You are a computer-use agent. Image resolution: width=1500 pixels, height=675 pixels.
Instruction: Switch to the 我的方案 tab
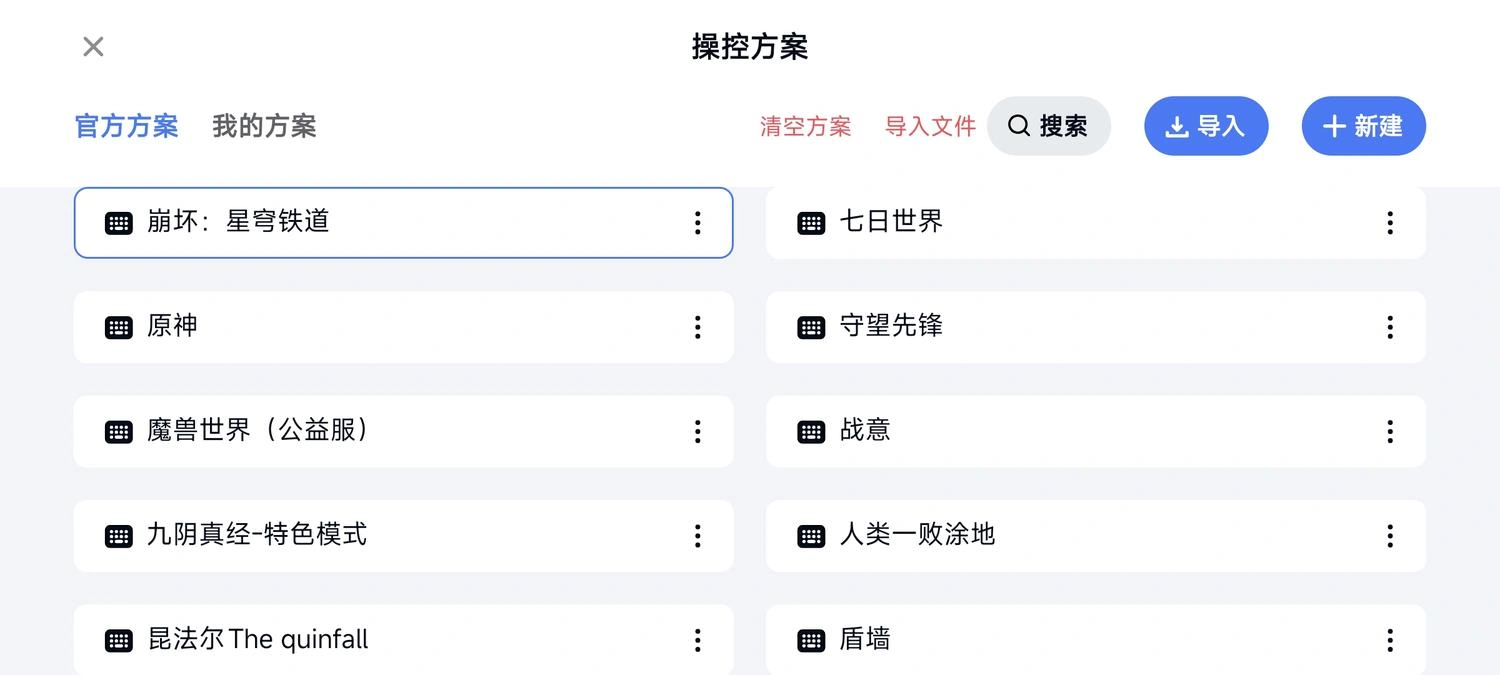point(264,126)
